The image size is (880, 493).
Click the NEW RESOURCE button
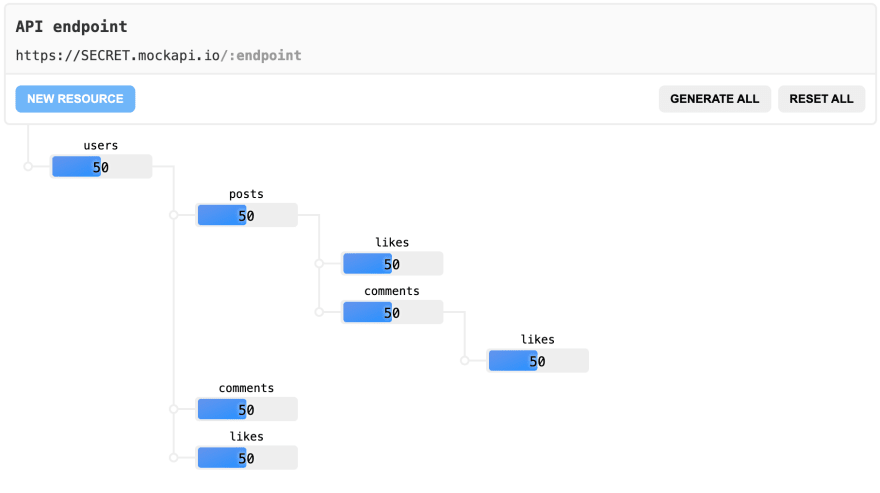75,99
